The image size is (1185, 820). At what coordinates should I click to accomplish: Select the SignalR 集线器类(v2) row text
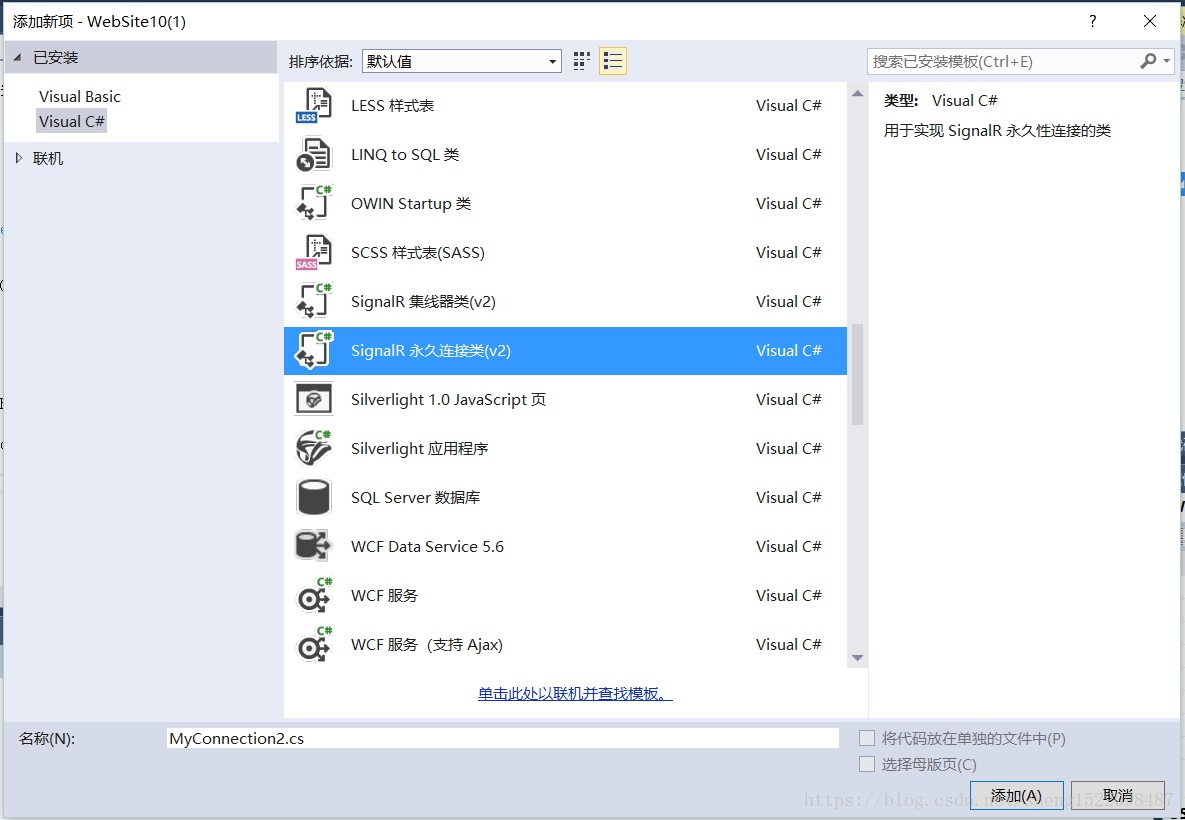pos(423,302)
